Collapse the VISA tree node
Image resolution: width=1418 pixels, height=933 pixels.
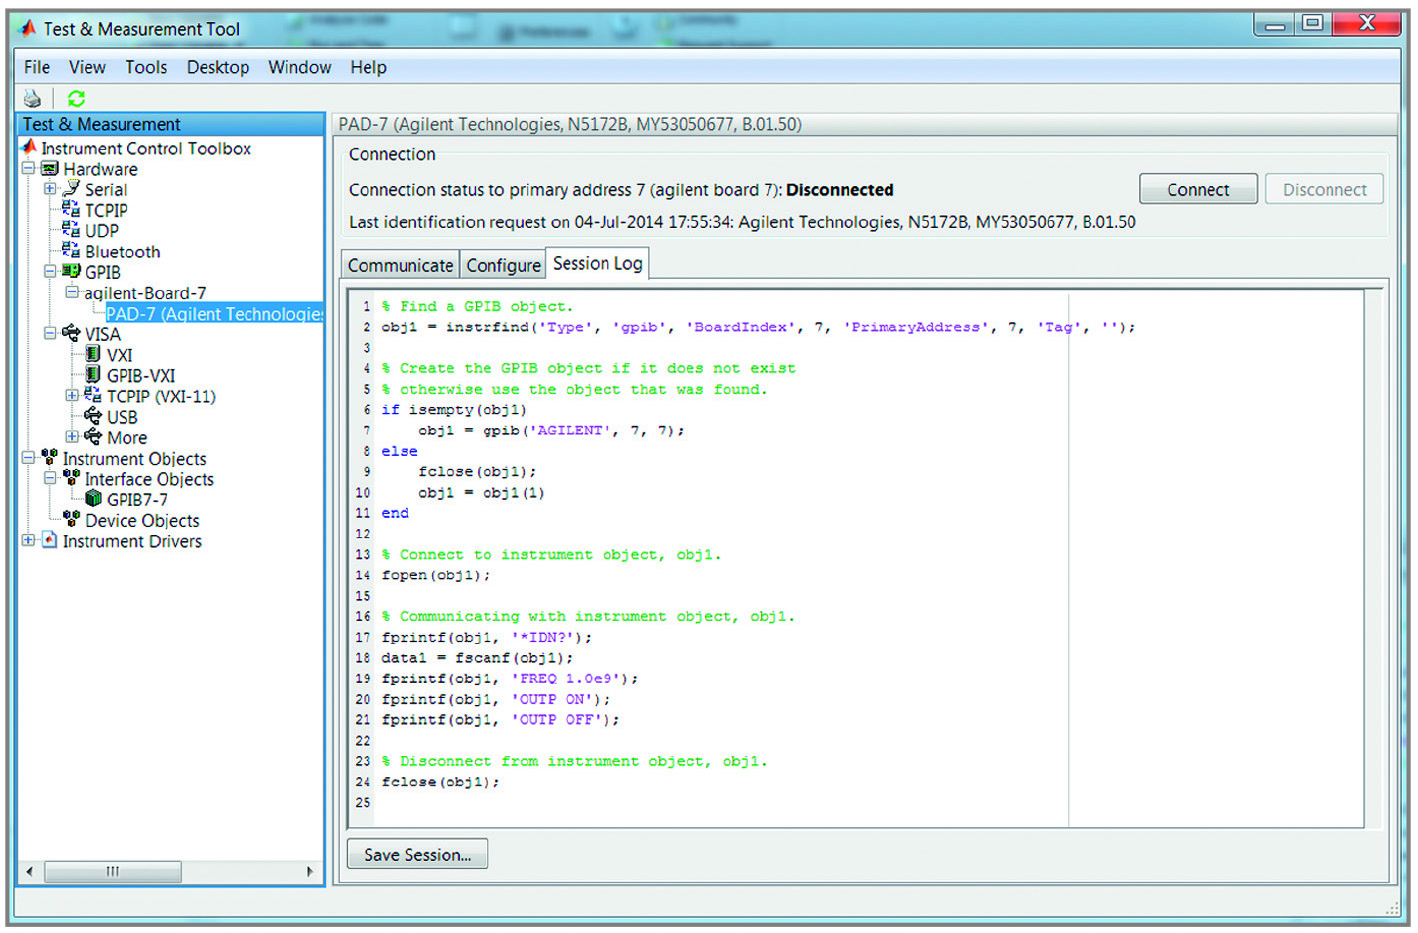pyautogui.click(x=50, y=333)
